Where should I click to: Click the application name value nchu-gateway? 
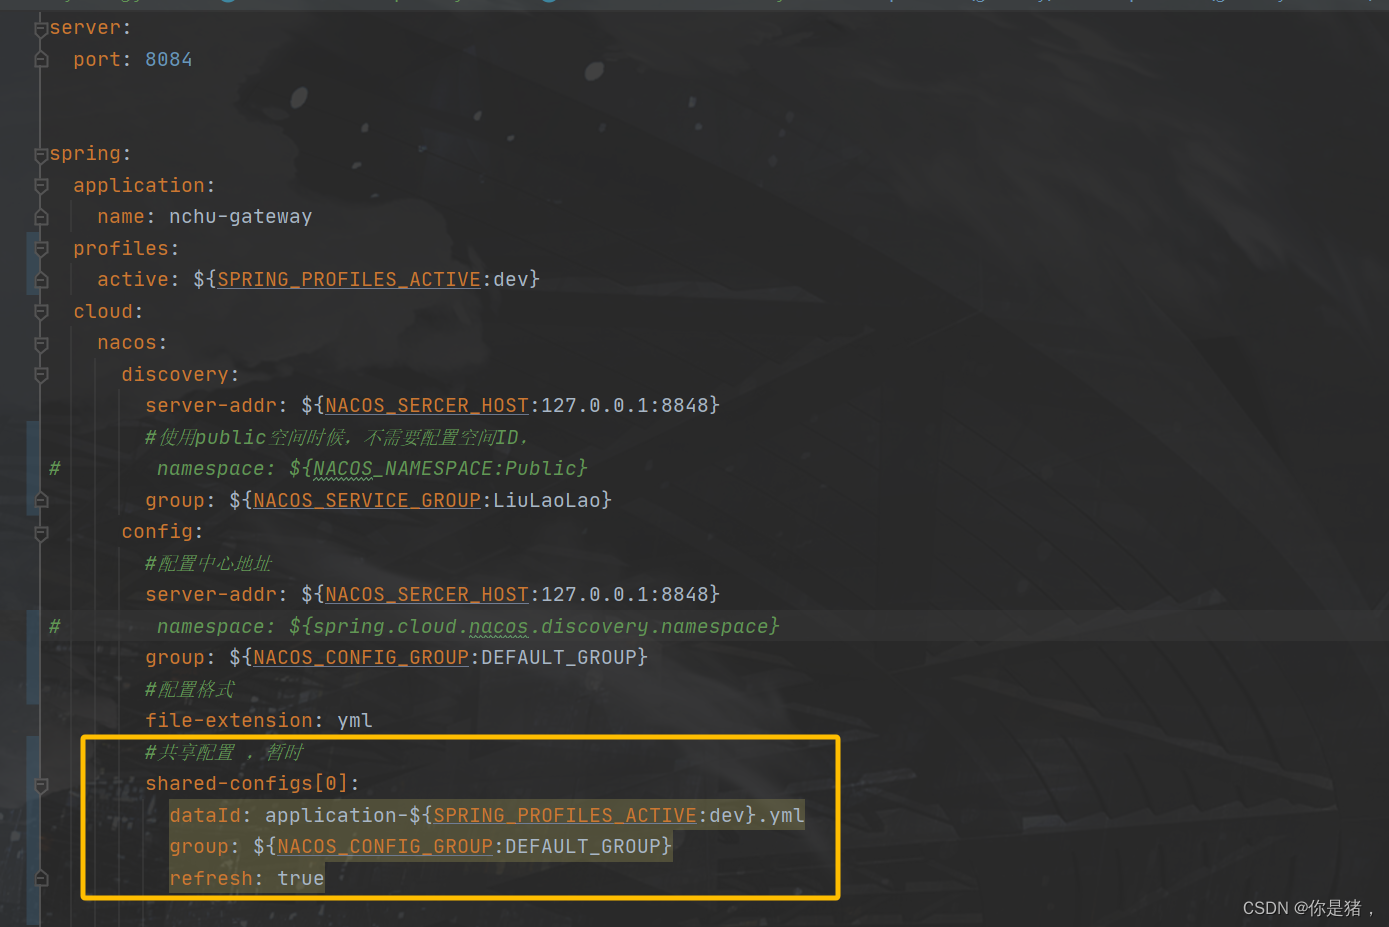pos(241,217)
